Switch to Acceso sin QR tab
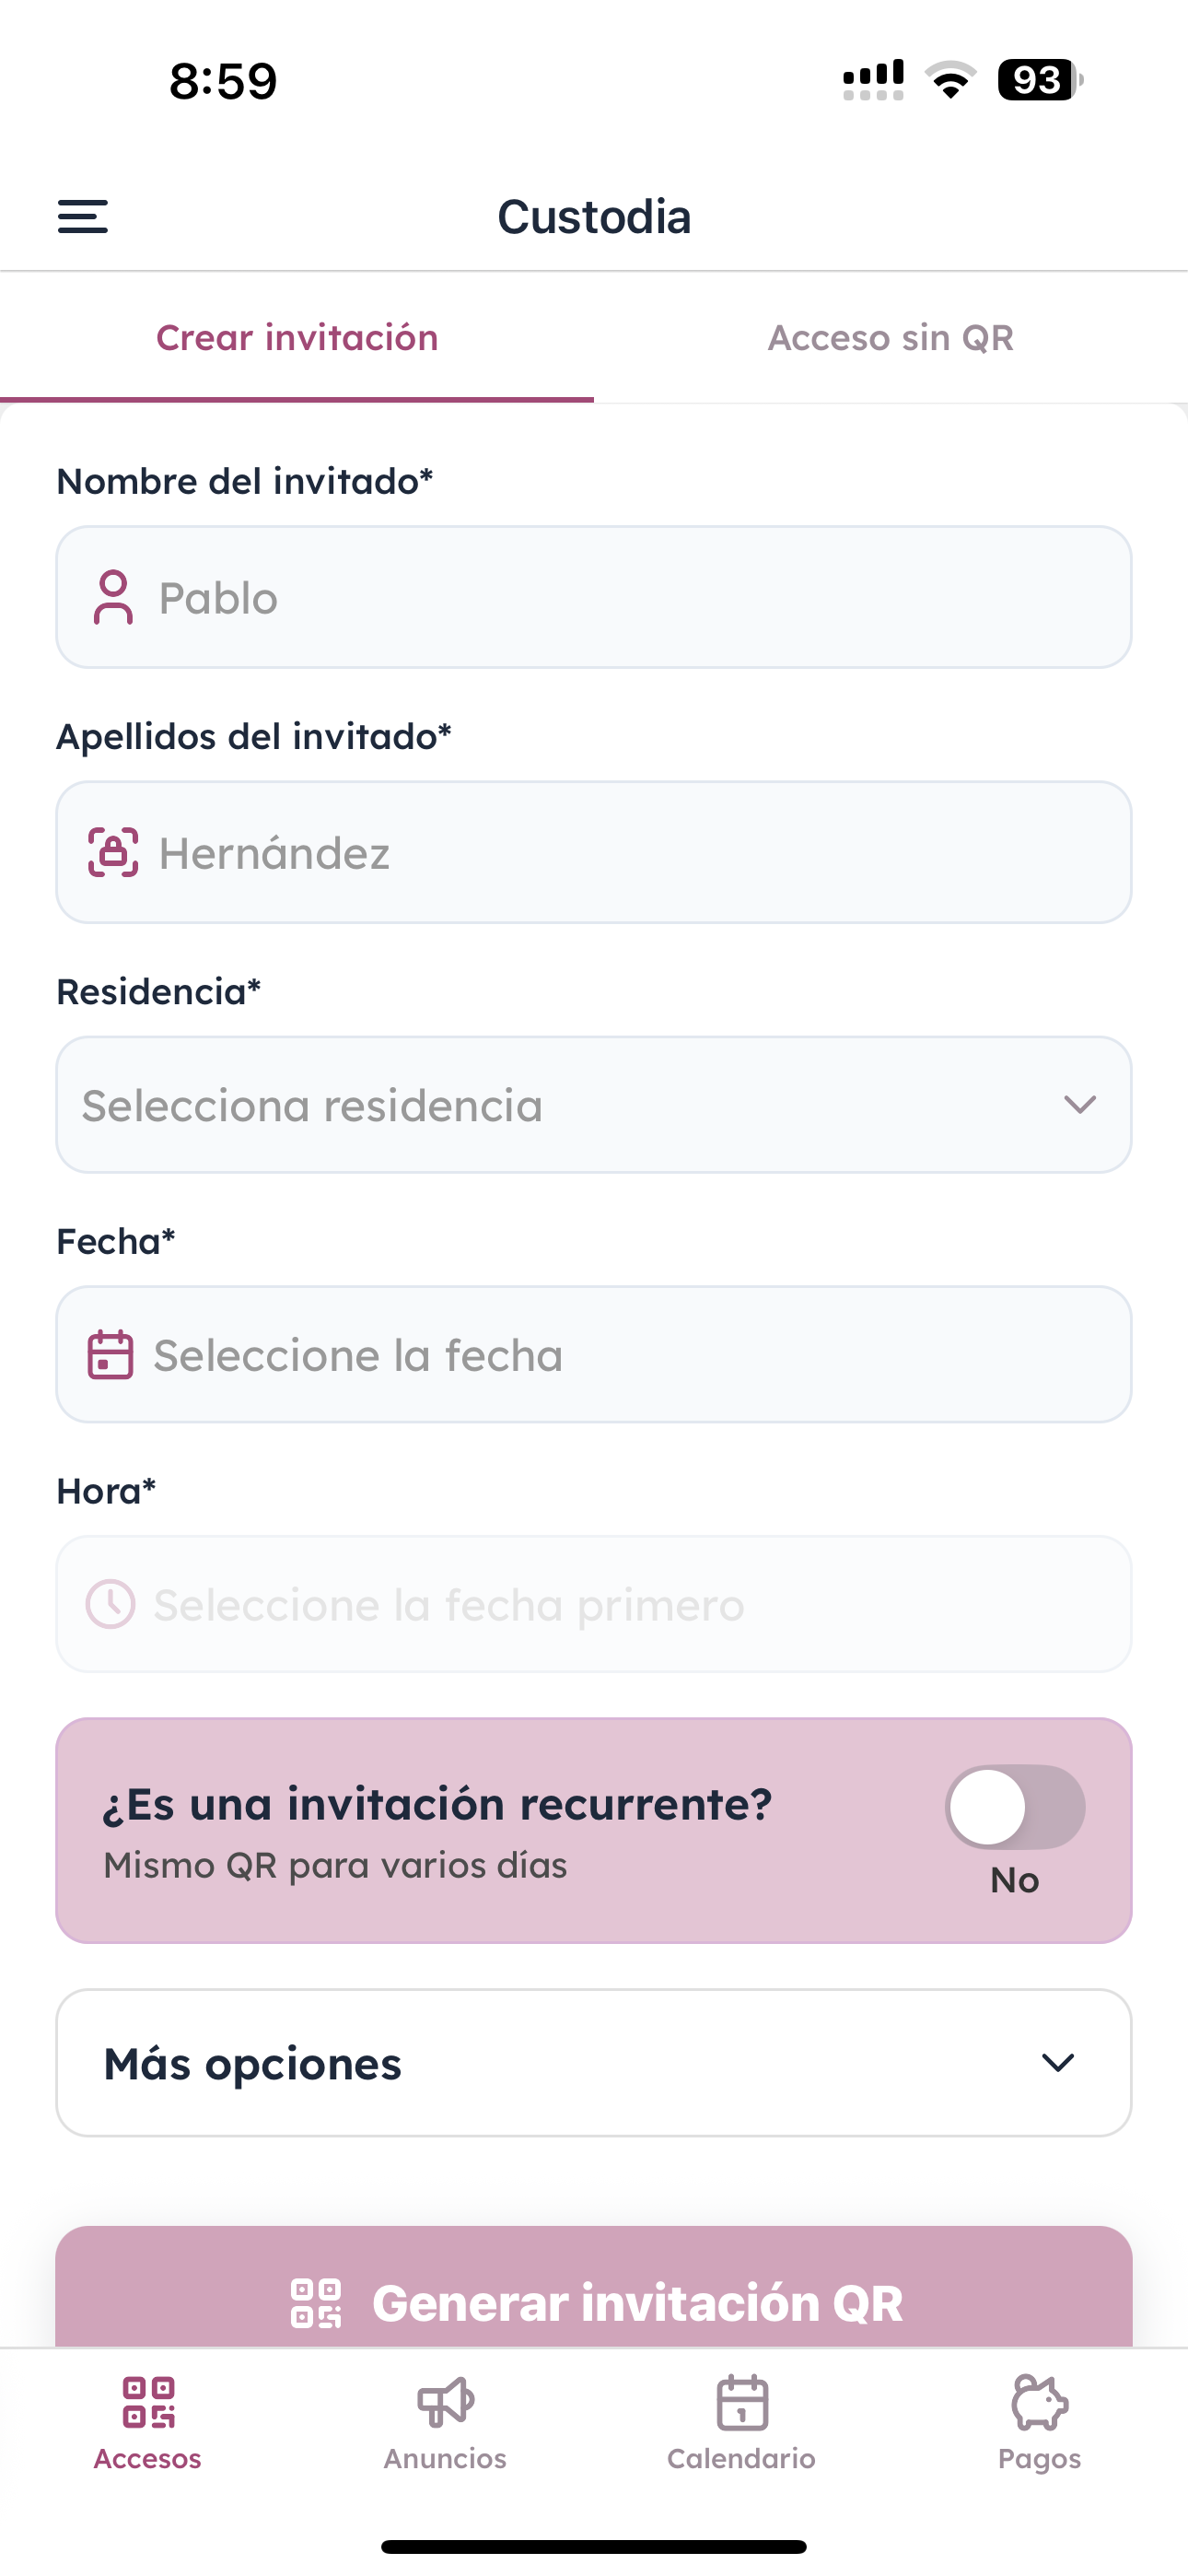This screenshot has height=2576, width=1188. [890, 338]
